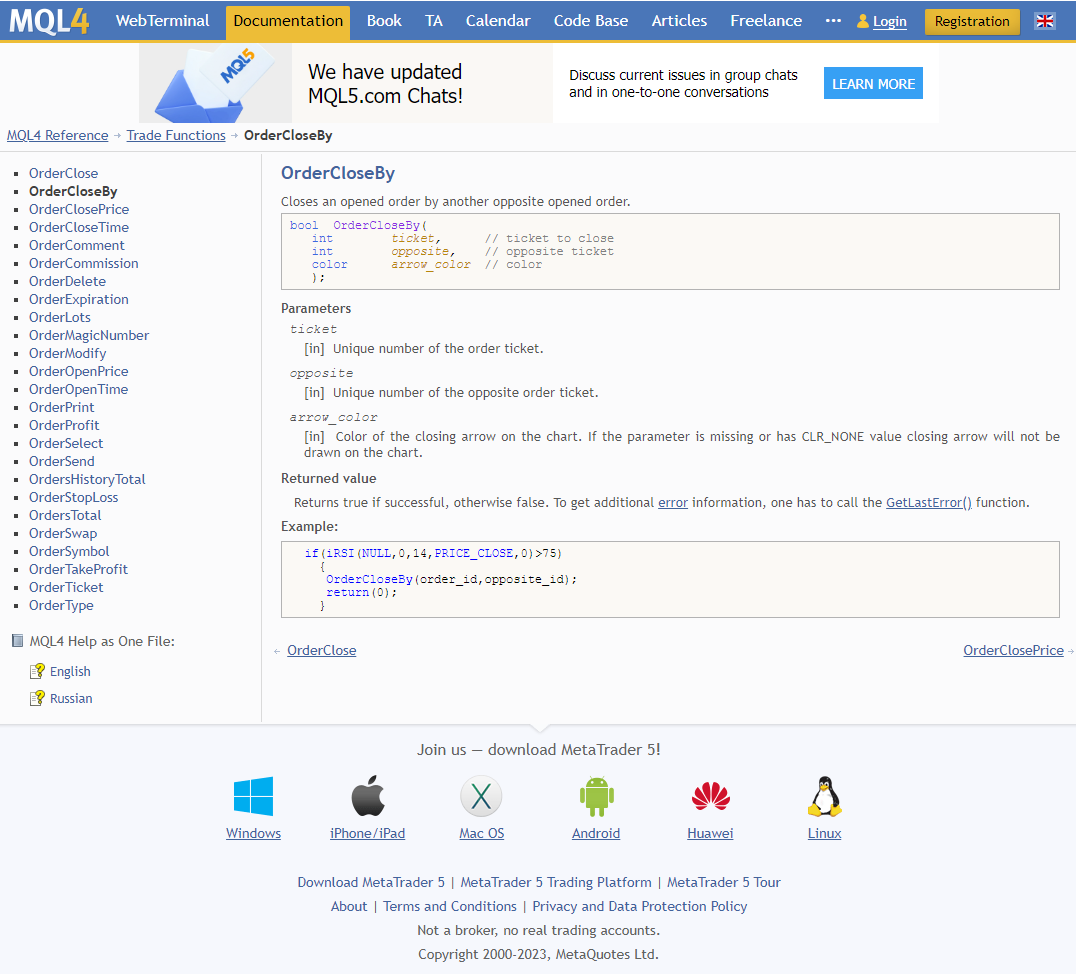This screenshot has width=1076, height=974.
Task: Click the MQL4 logo
Action: [49, 21]
